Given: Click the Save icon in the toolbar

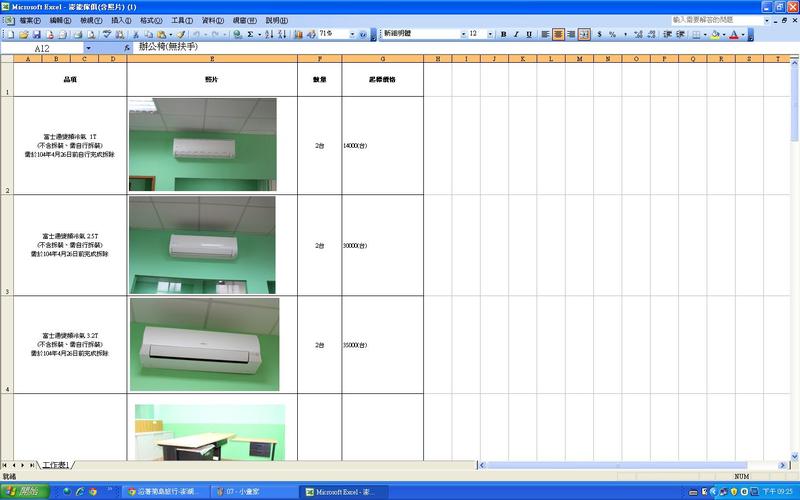Looking at the screenshot, I should coord(35,34).
